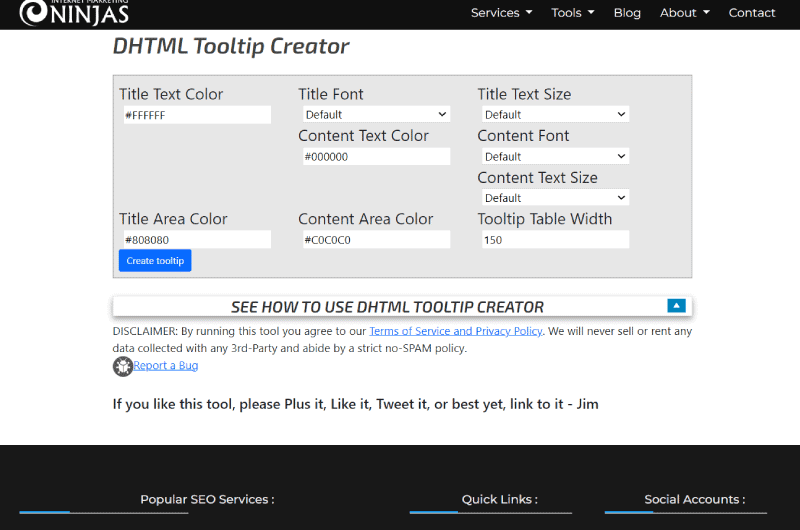This screenshot has width=800, height=530.
Task: Click the DHTML Tooltip Creator page title
Action: [231, 46]
